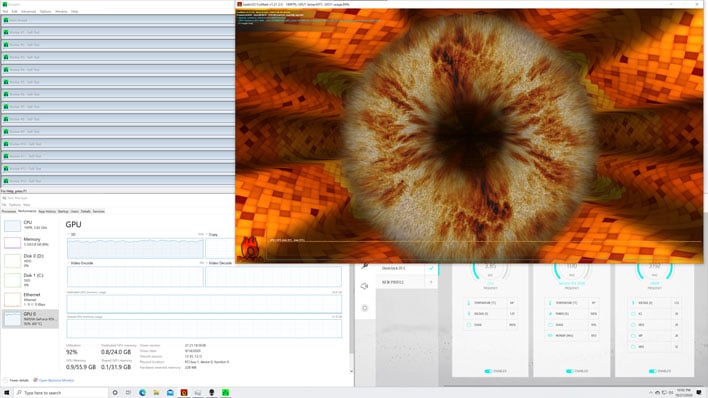Toggle the rightmost panel Enabled switch

coord(652,371)
